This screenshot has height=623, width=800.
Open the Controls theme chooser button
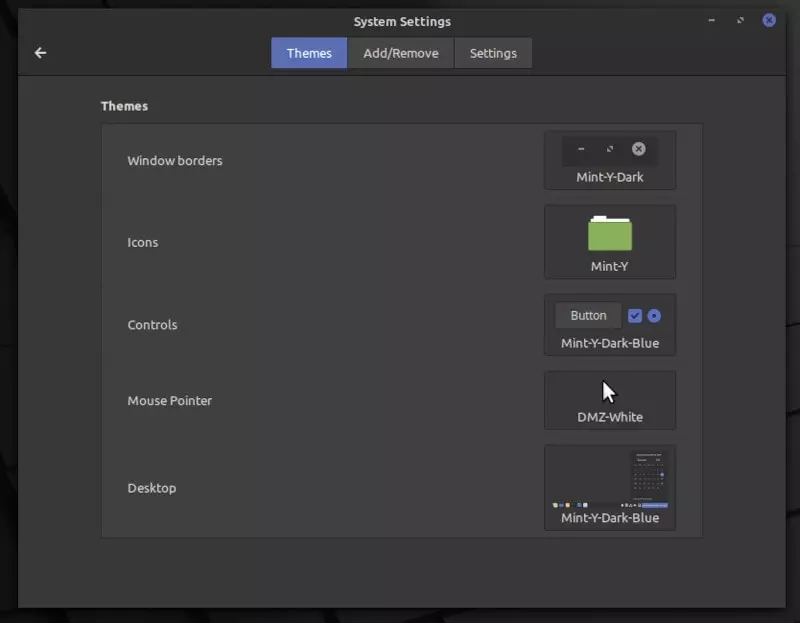(x=610, y=325)
